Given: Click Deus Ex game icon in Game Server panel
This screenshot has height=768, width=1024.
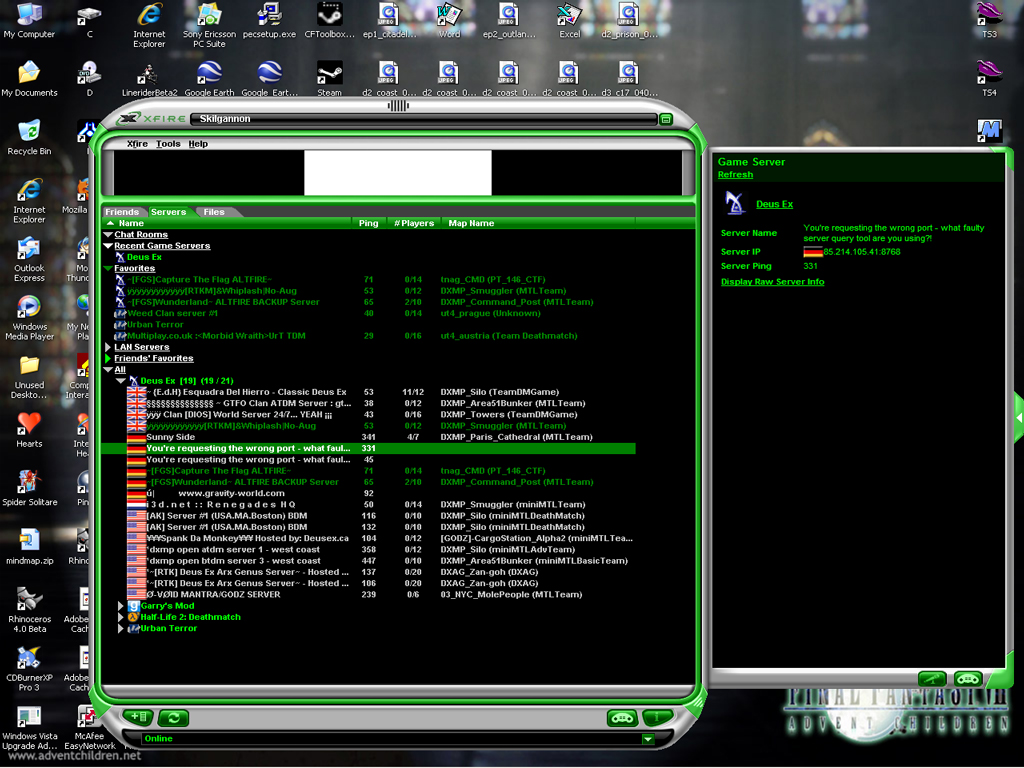Looking at the screenshot, I should (x=735, y=203).
